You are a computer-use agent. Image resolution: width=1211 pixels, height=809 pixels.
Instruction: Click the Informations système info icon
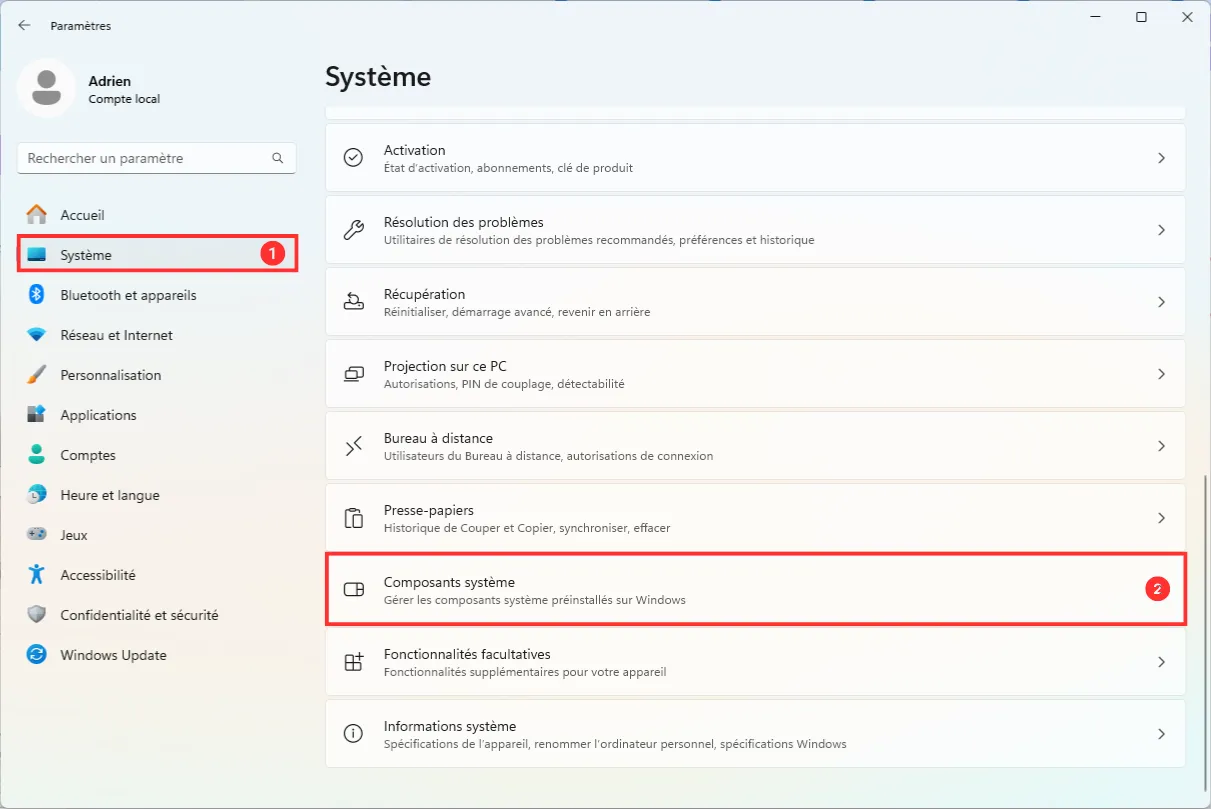pos(353,734)
